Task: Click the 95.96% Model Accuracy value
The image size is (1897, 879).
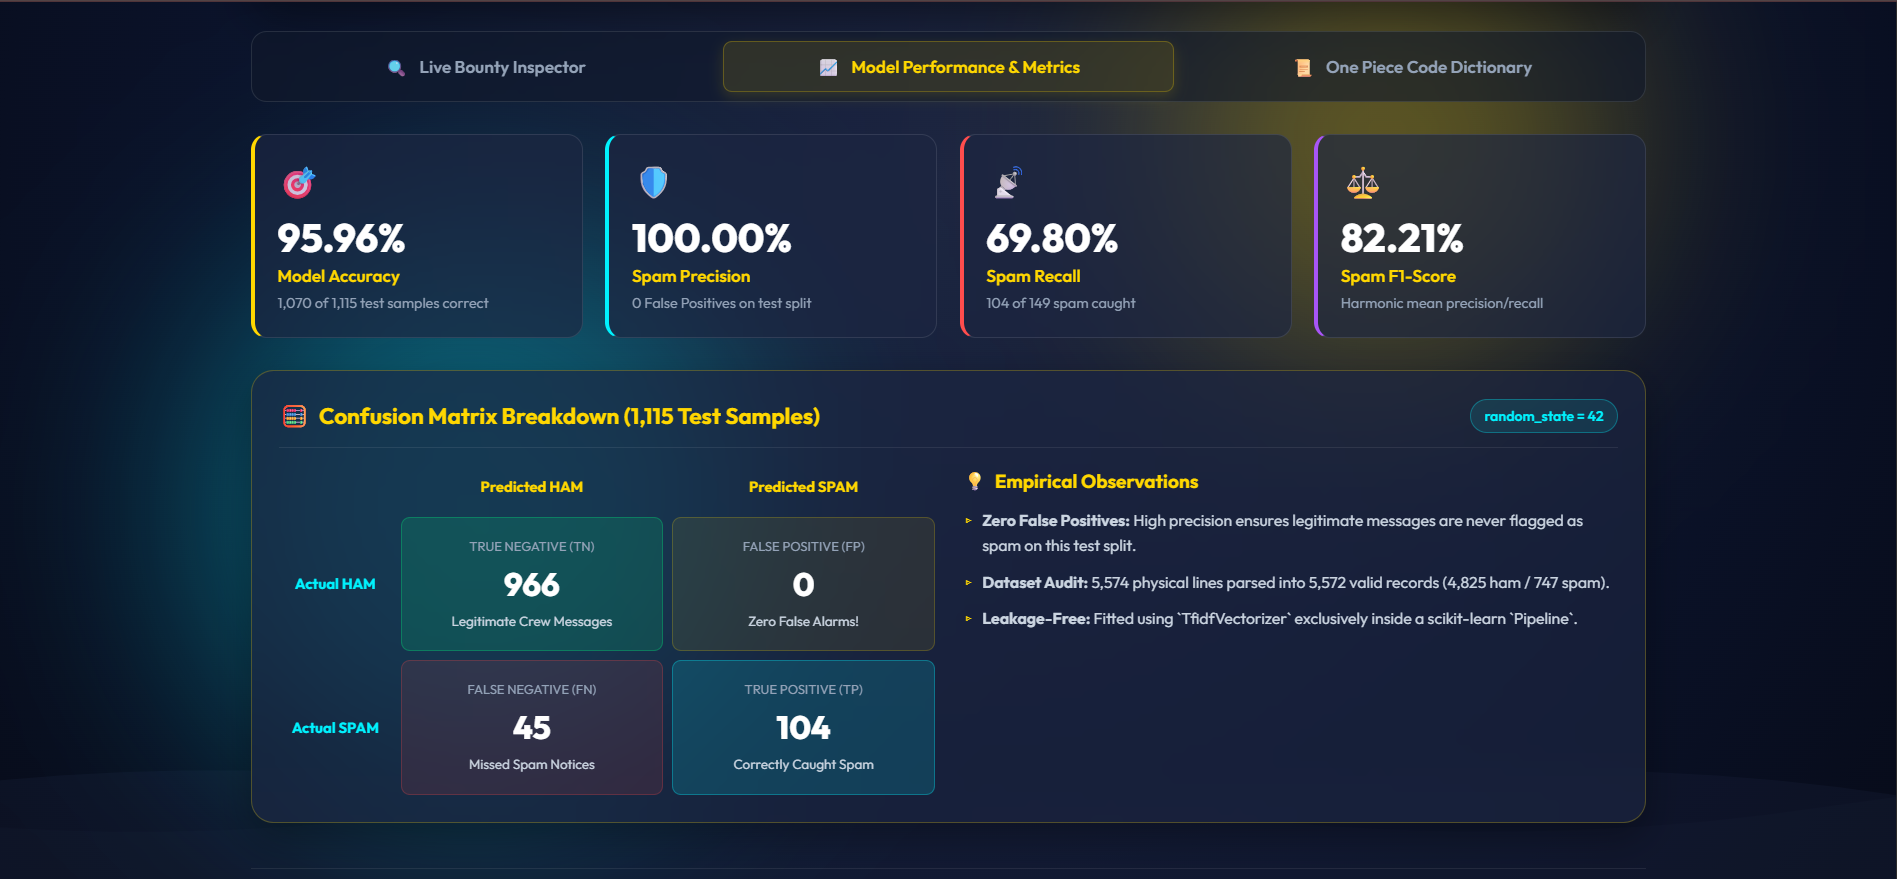Action: tap(341, 239)
